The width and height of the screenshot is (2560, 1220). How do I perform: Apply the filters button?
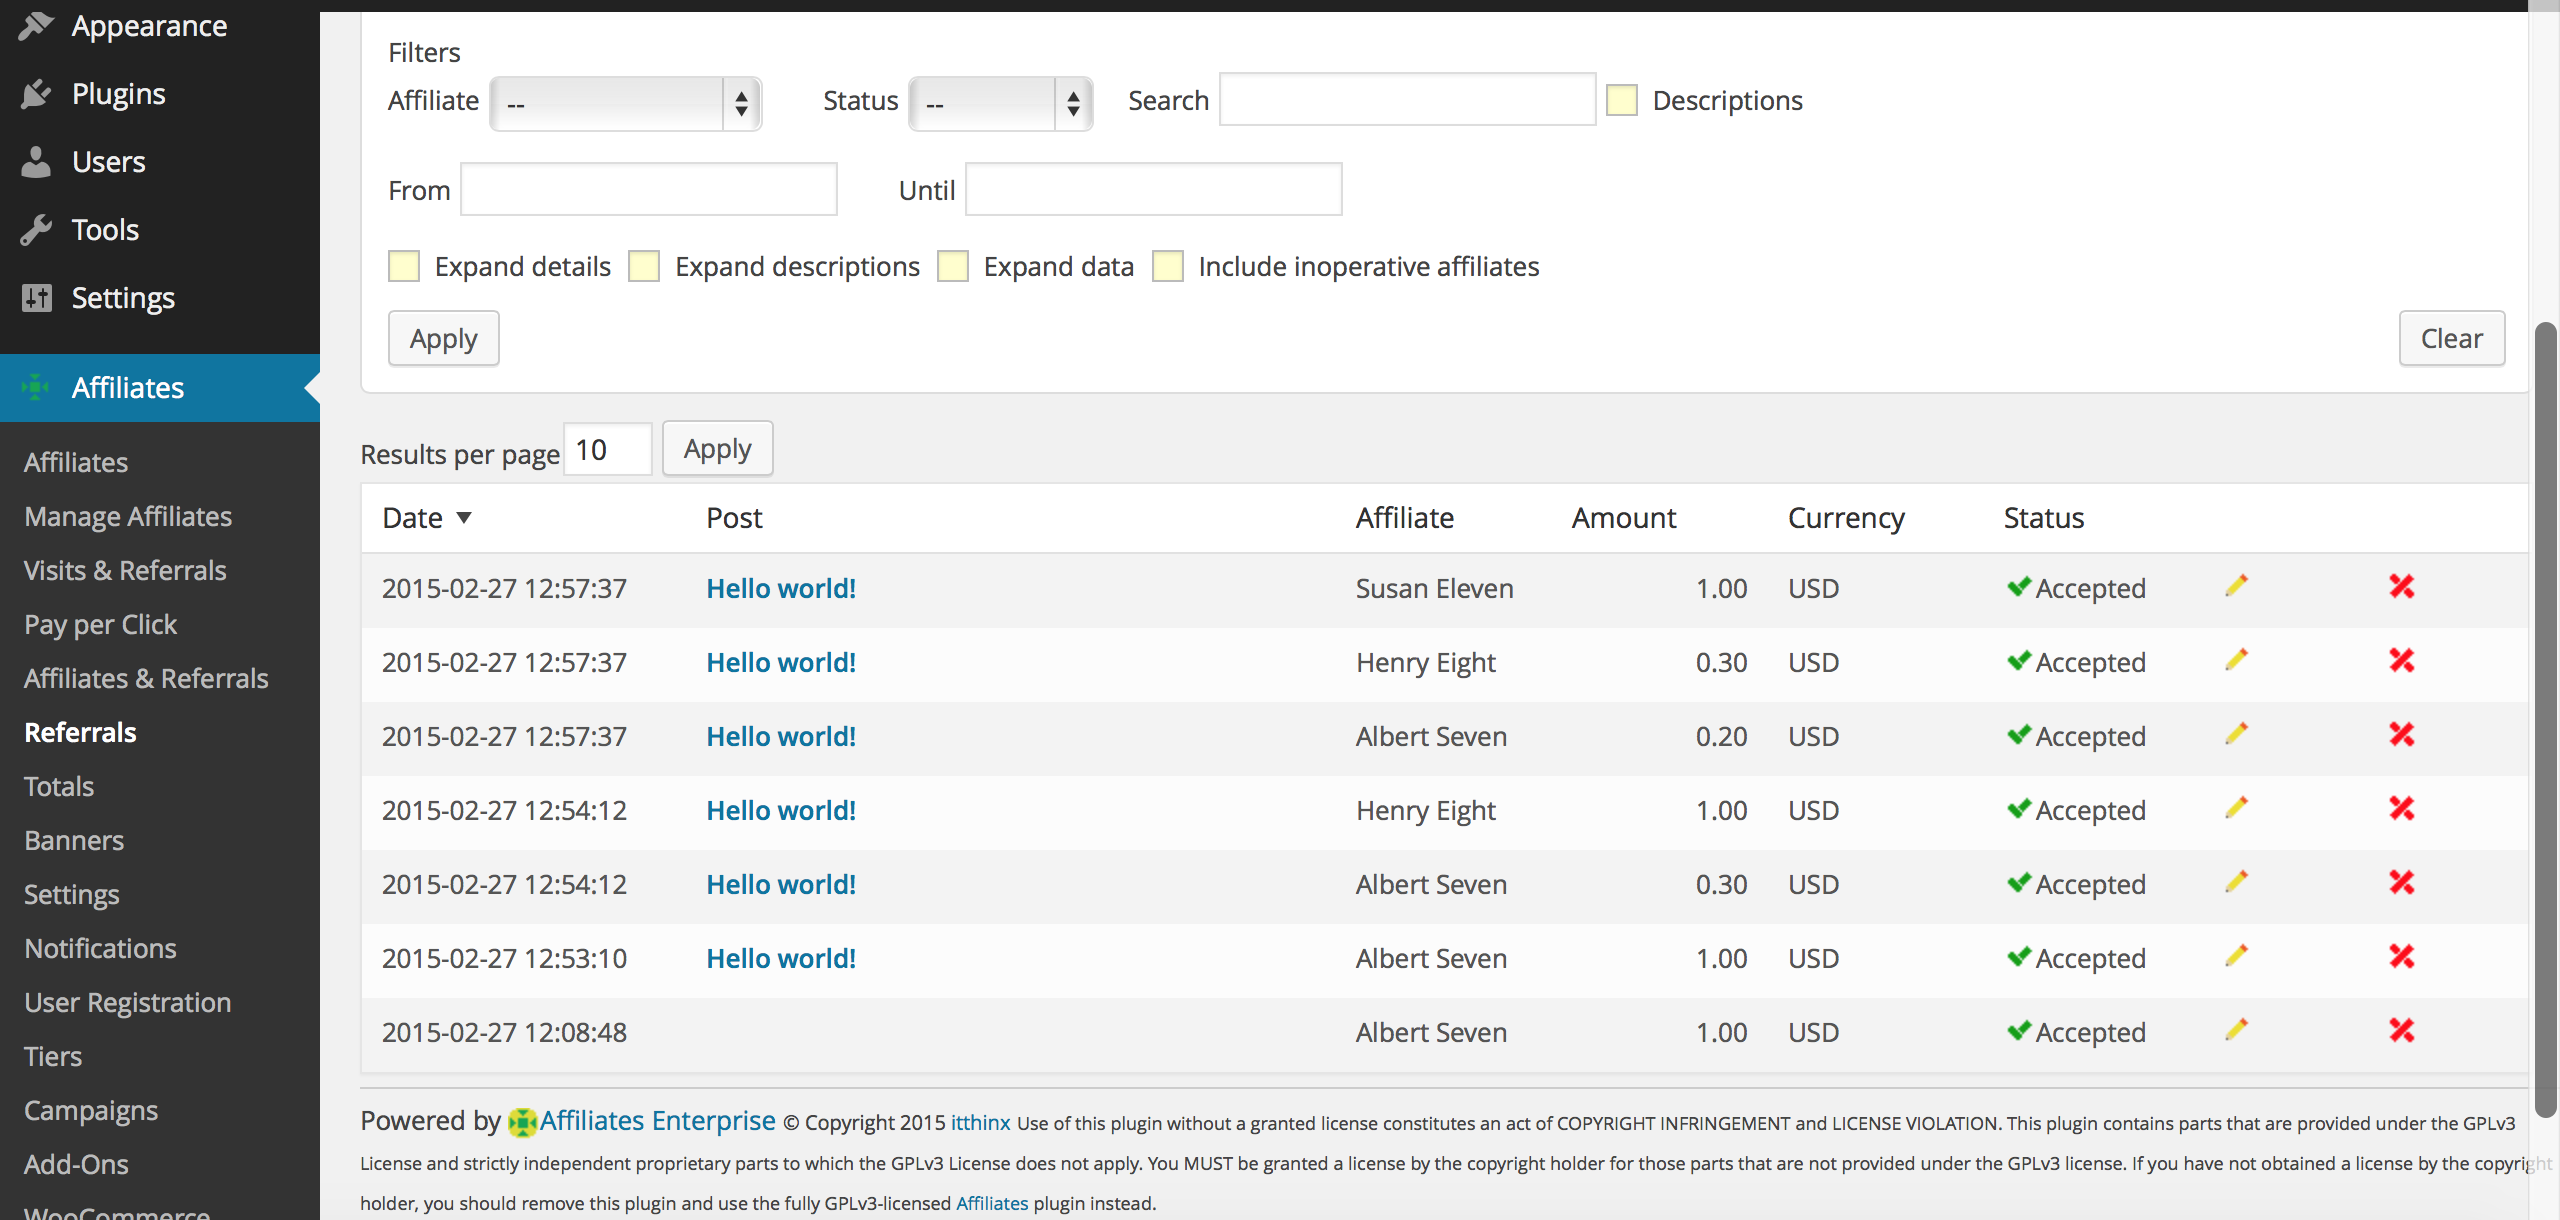tap(444, 338)
